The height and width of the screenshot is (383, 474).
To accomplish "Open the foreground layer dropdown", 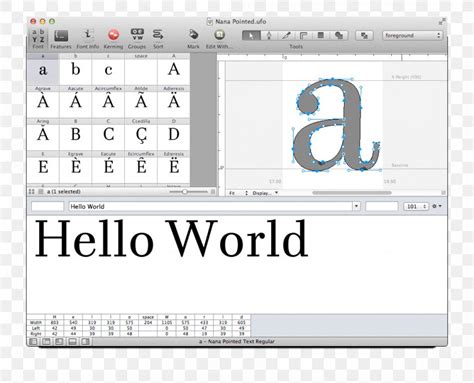I will (413, 35).
